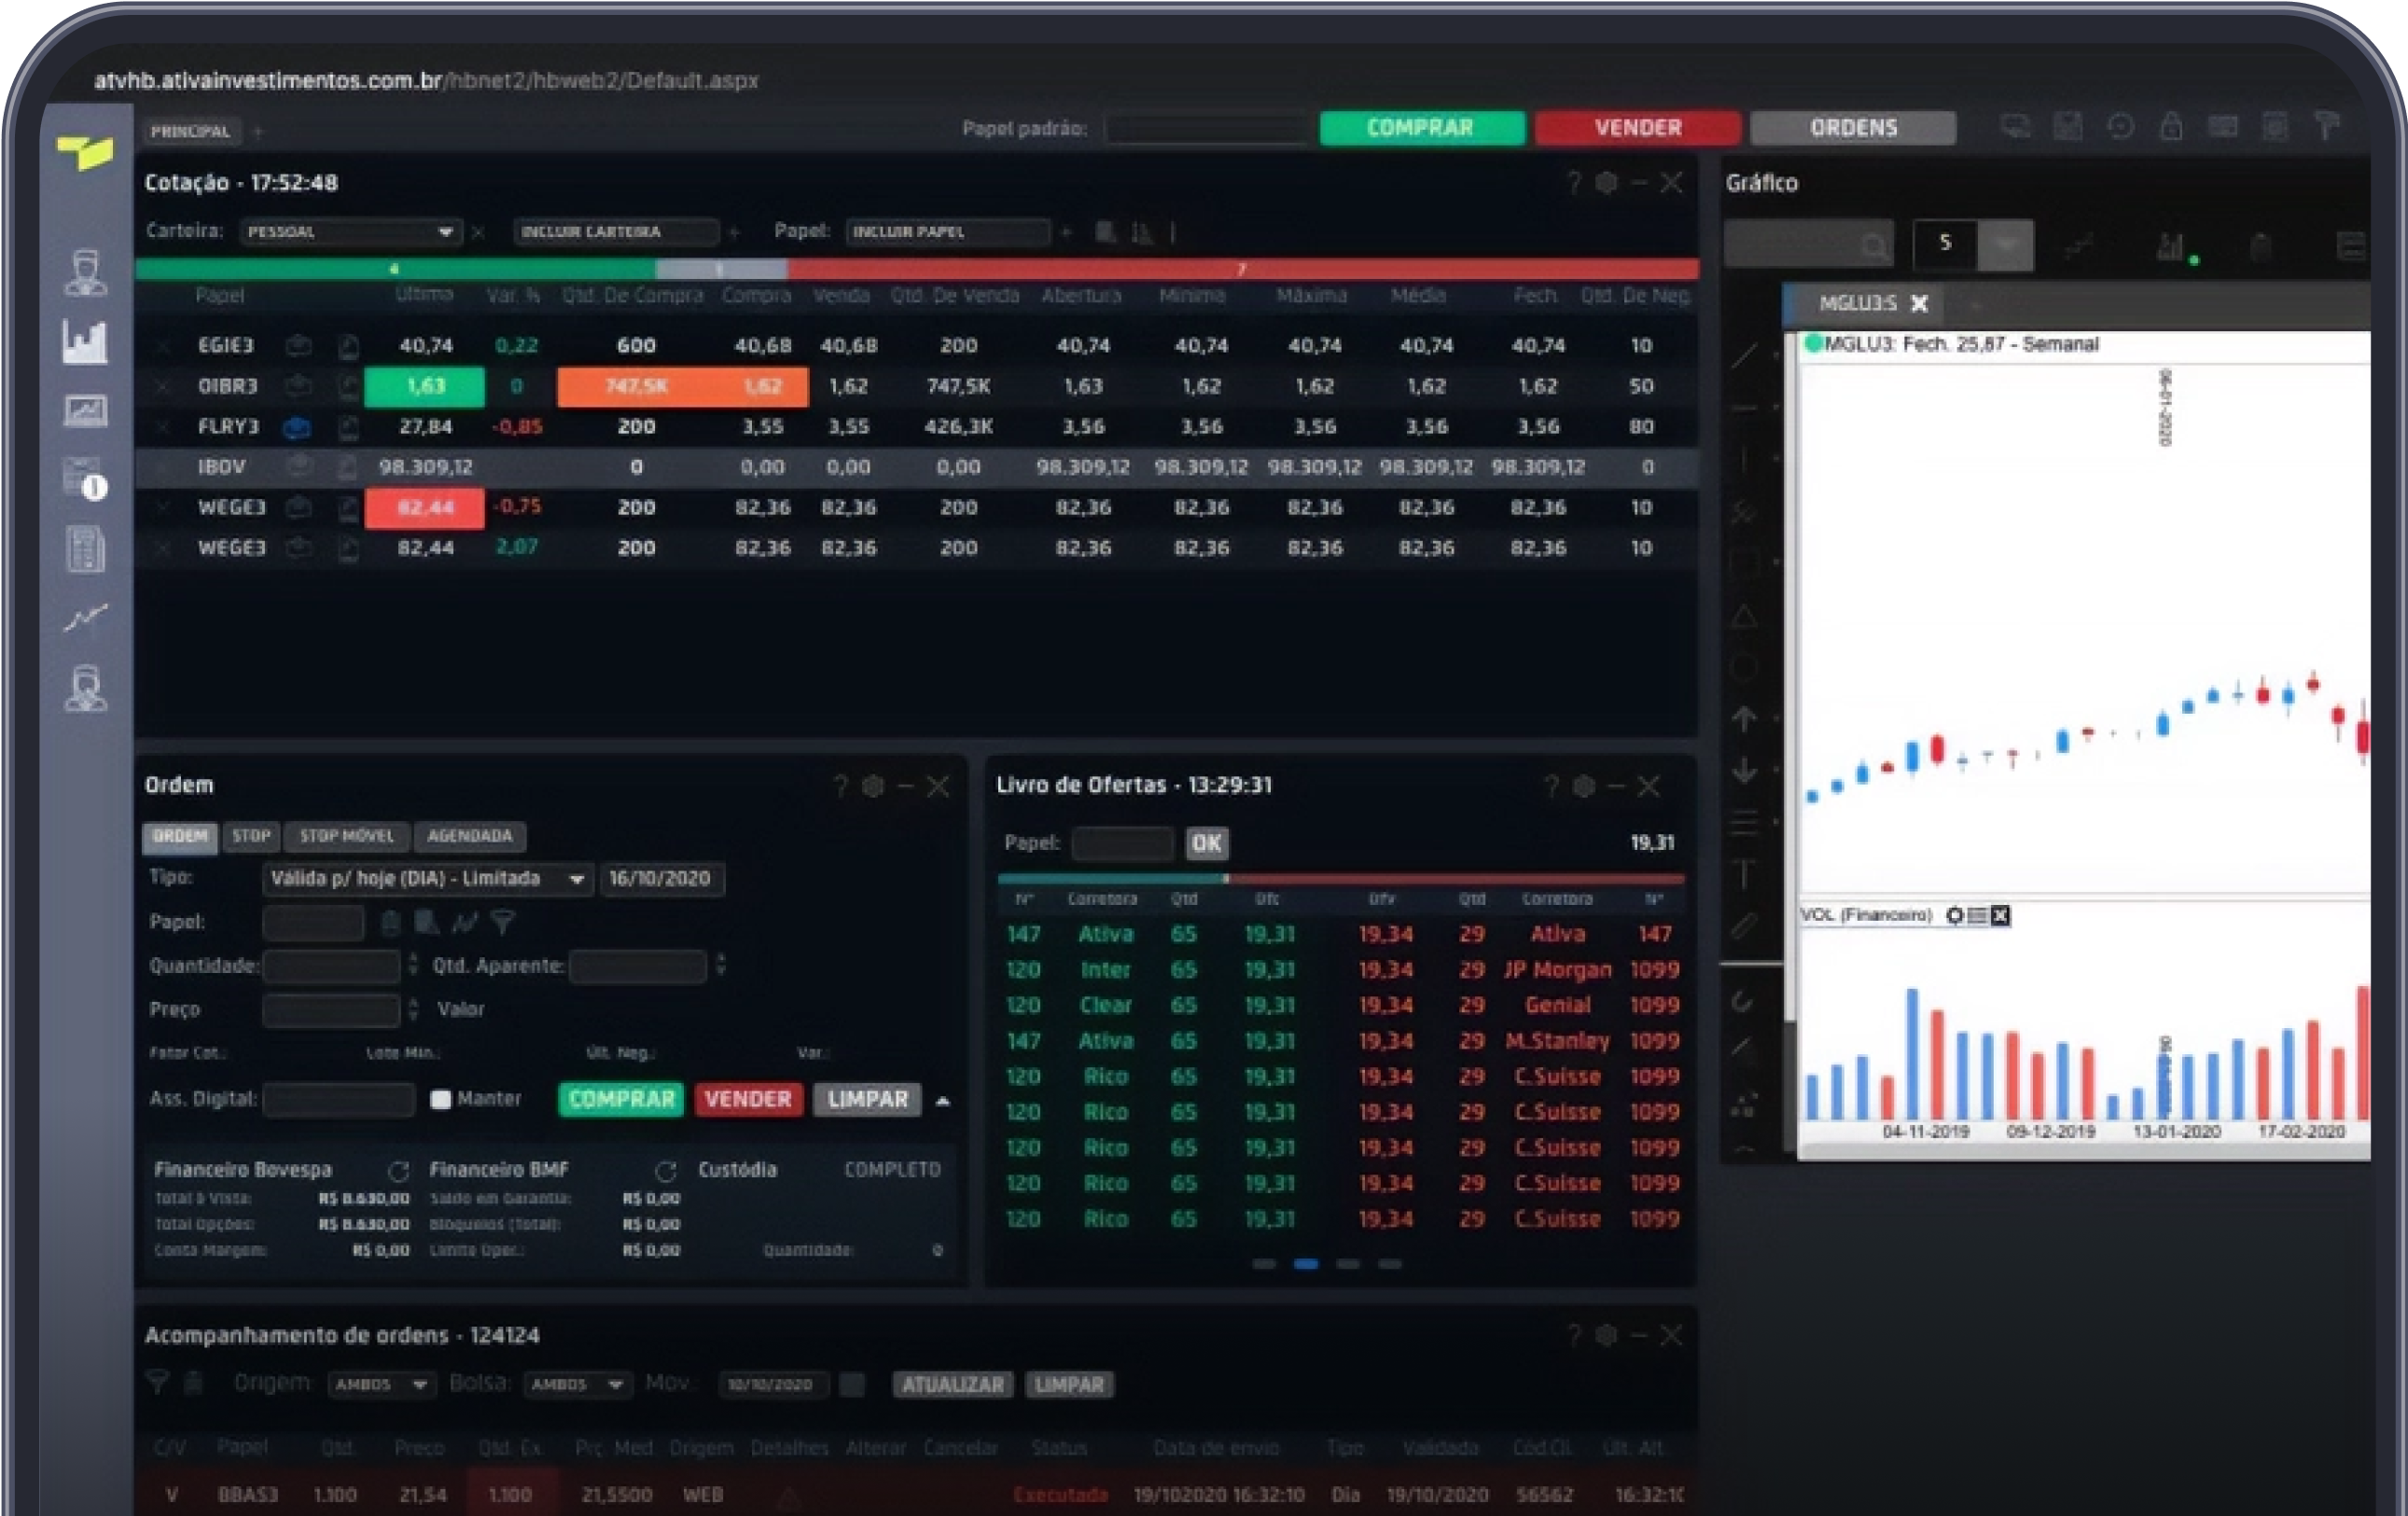Viewport: 2408px width, 1516px height.
Task: Click COMPRAR in the Ordem panel
Action: [621, 1100]
